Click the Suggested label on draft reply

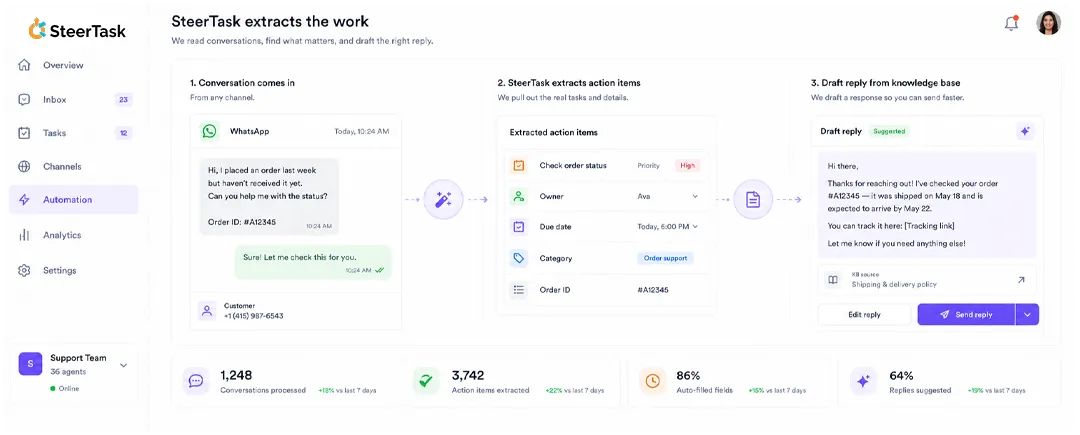889,131
